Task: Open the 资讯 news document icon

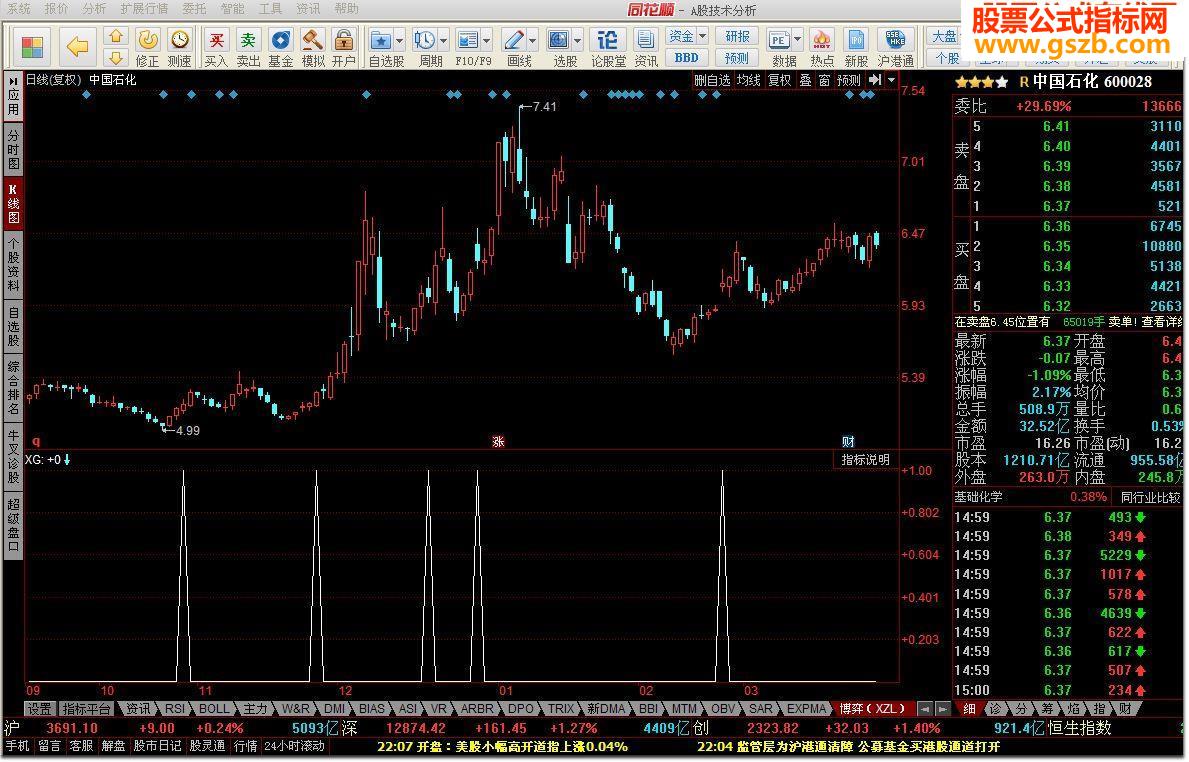Action: pyautogui.click(x=646, y=47)
